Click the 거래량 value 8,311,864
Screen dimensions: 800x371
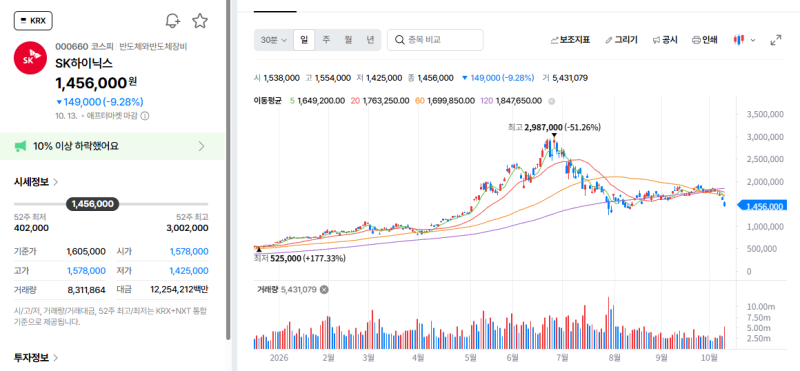86,290
